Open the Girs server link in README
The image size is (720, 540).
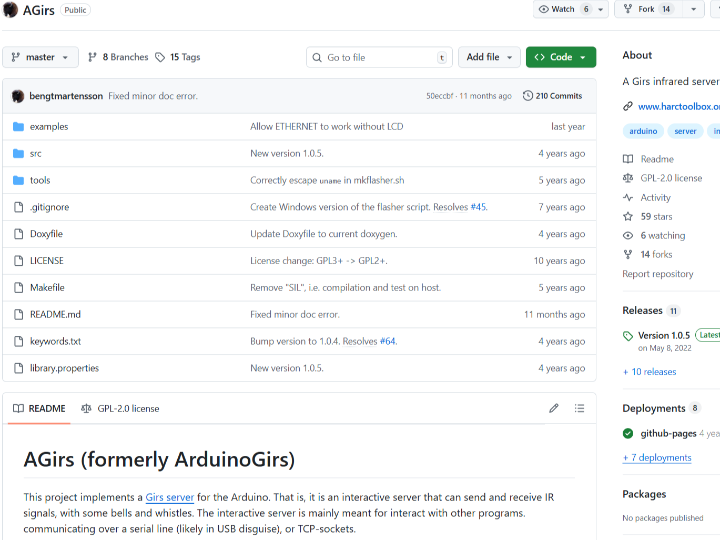click(x=170, y=497)
